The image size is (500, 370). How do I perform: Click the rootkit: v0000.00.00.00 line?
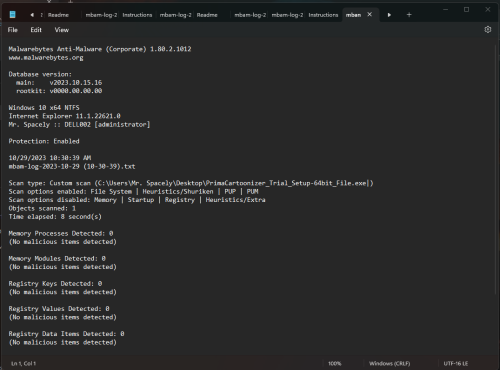(x=59, y=91)
